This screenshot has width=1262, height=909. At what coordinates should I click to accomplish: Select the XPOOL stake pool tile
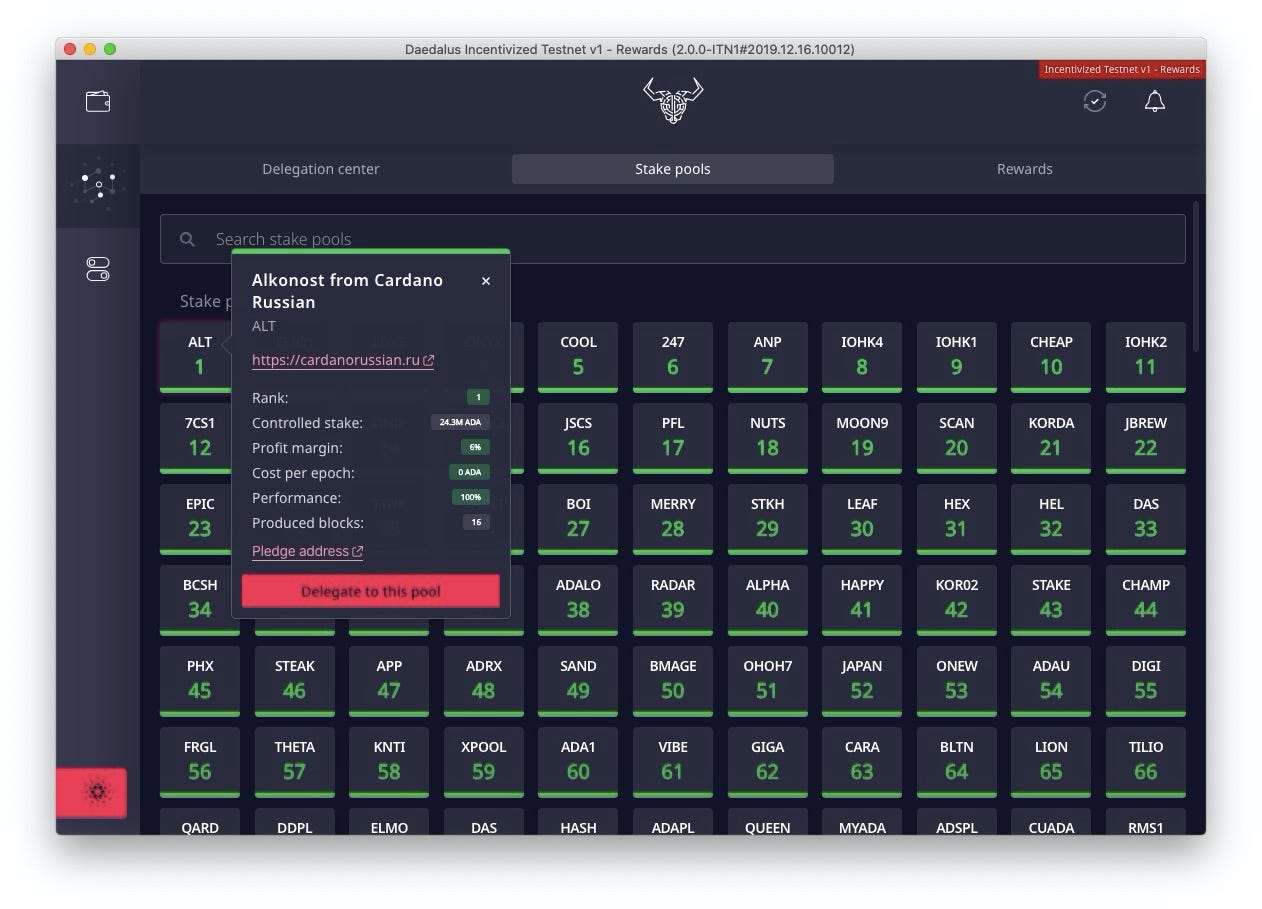click(x=484, y=762)
